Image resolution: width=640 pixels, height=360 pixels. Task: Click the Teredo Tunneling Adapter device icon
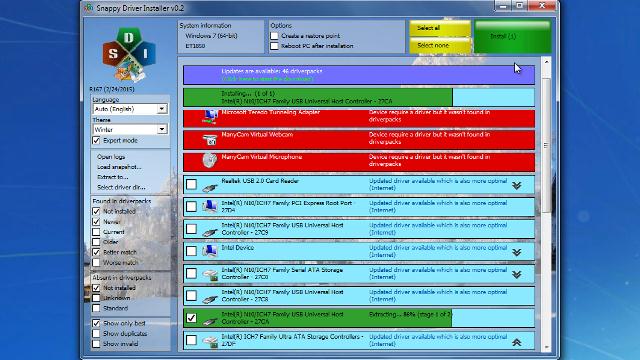[210, 117]
